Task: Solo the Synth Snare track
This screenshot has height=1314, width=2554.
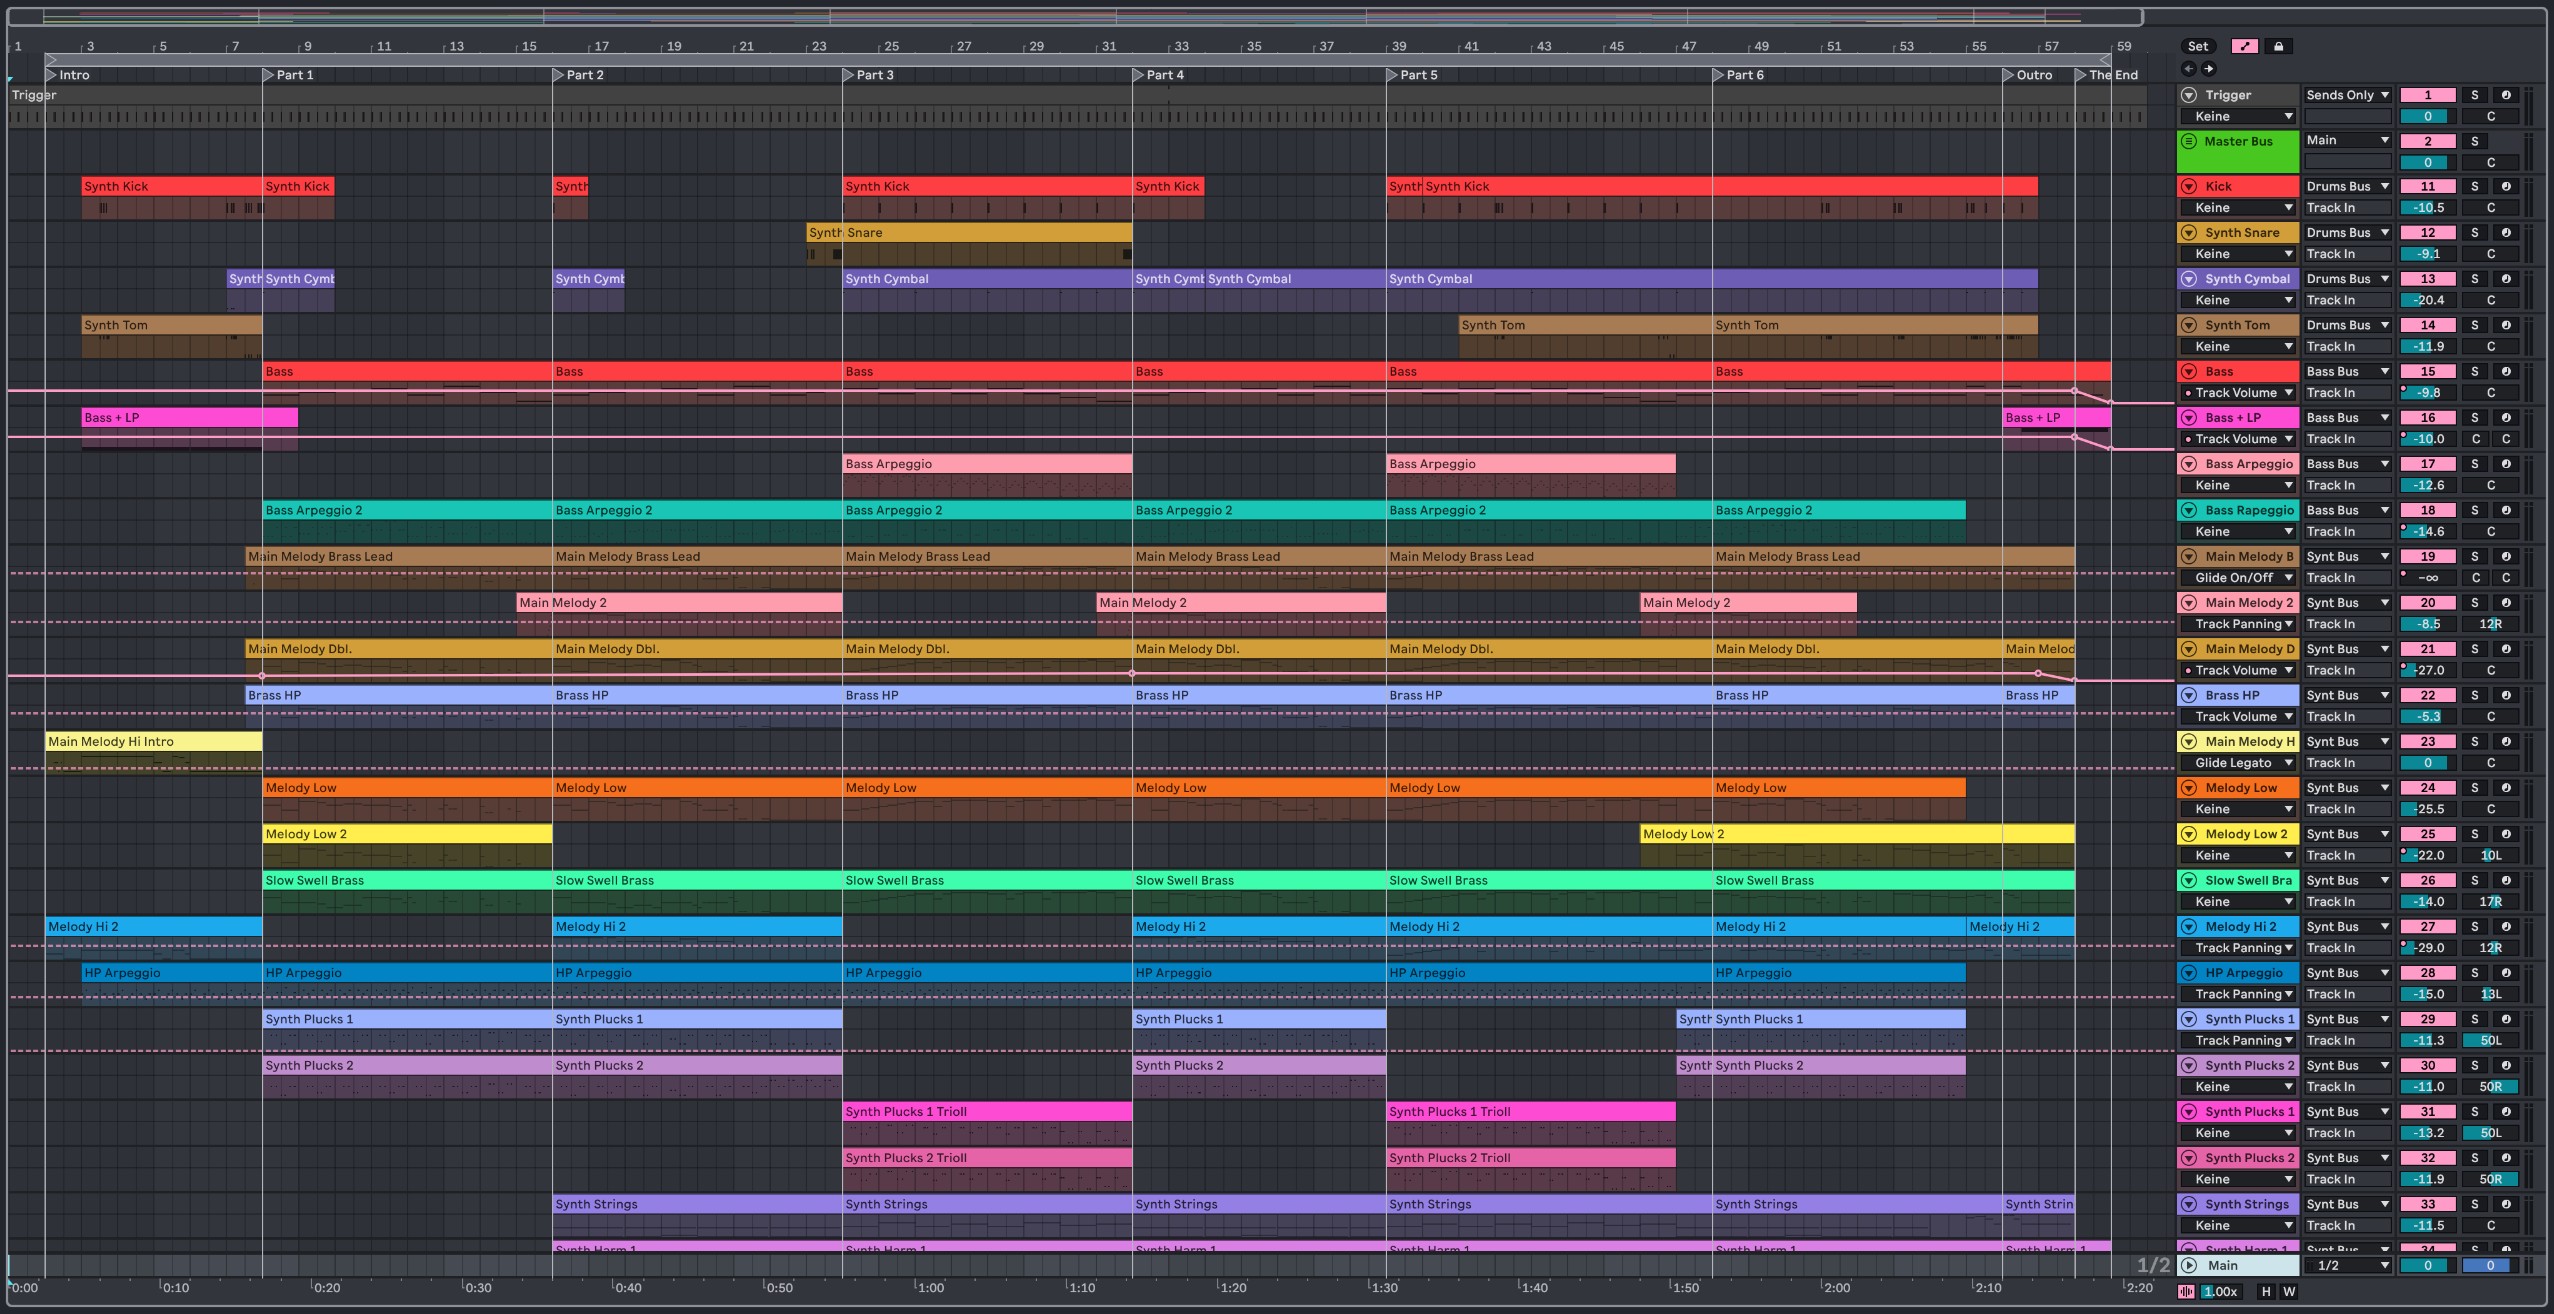Action: [2474, 233]
